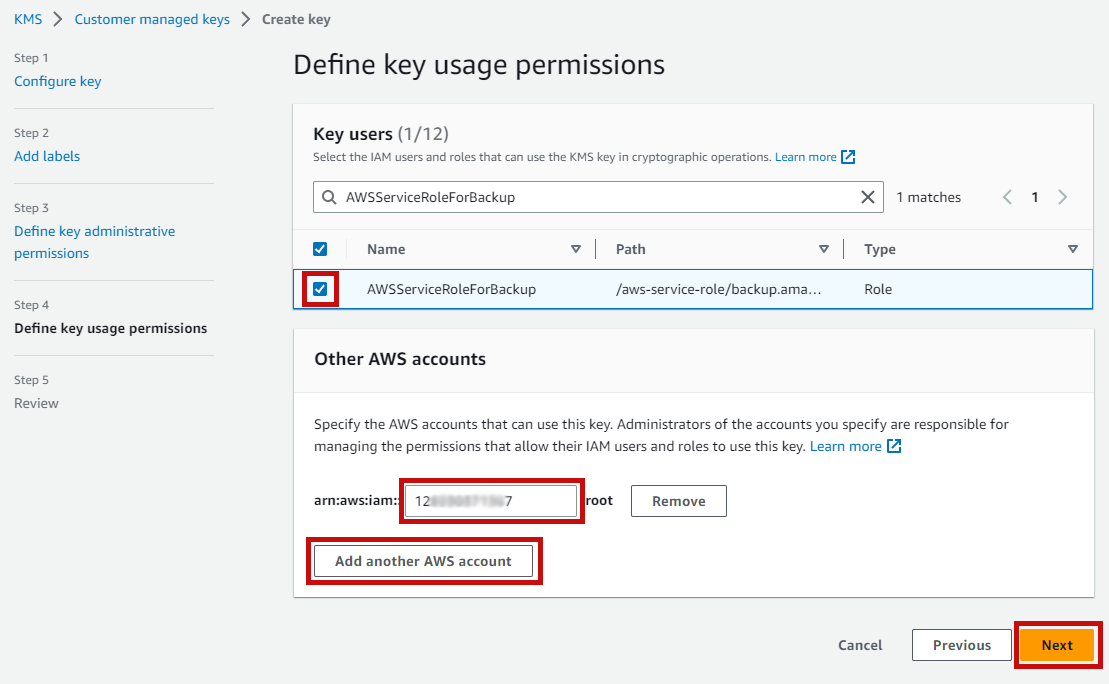Clear the key users search field
Image resolution: width=1109 pixels, height=684 pixels.
[868, 197]
